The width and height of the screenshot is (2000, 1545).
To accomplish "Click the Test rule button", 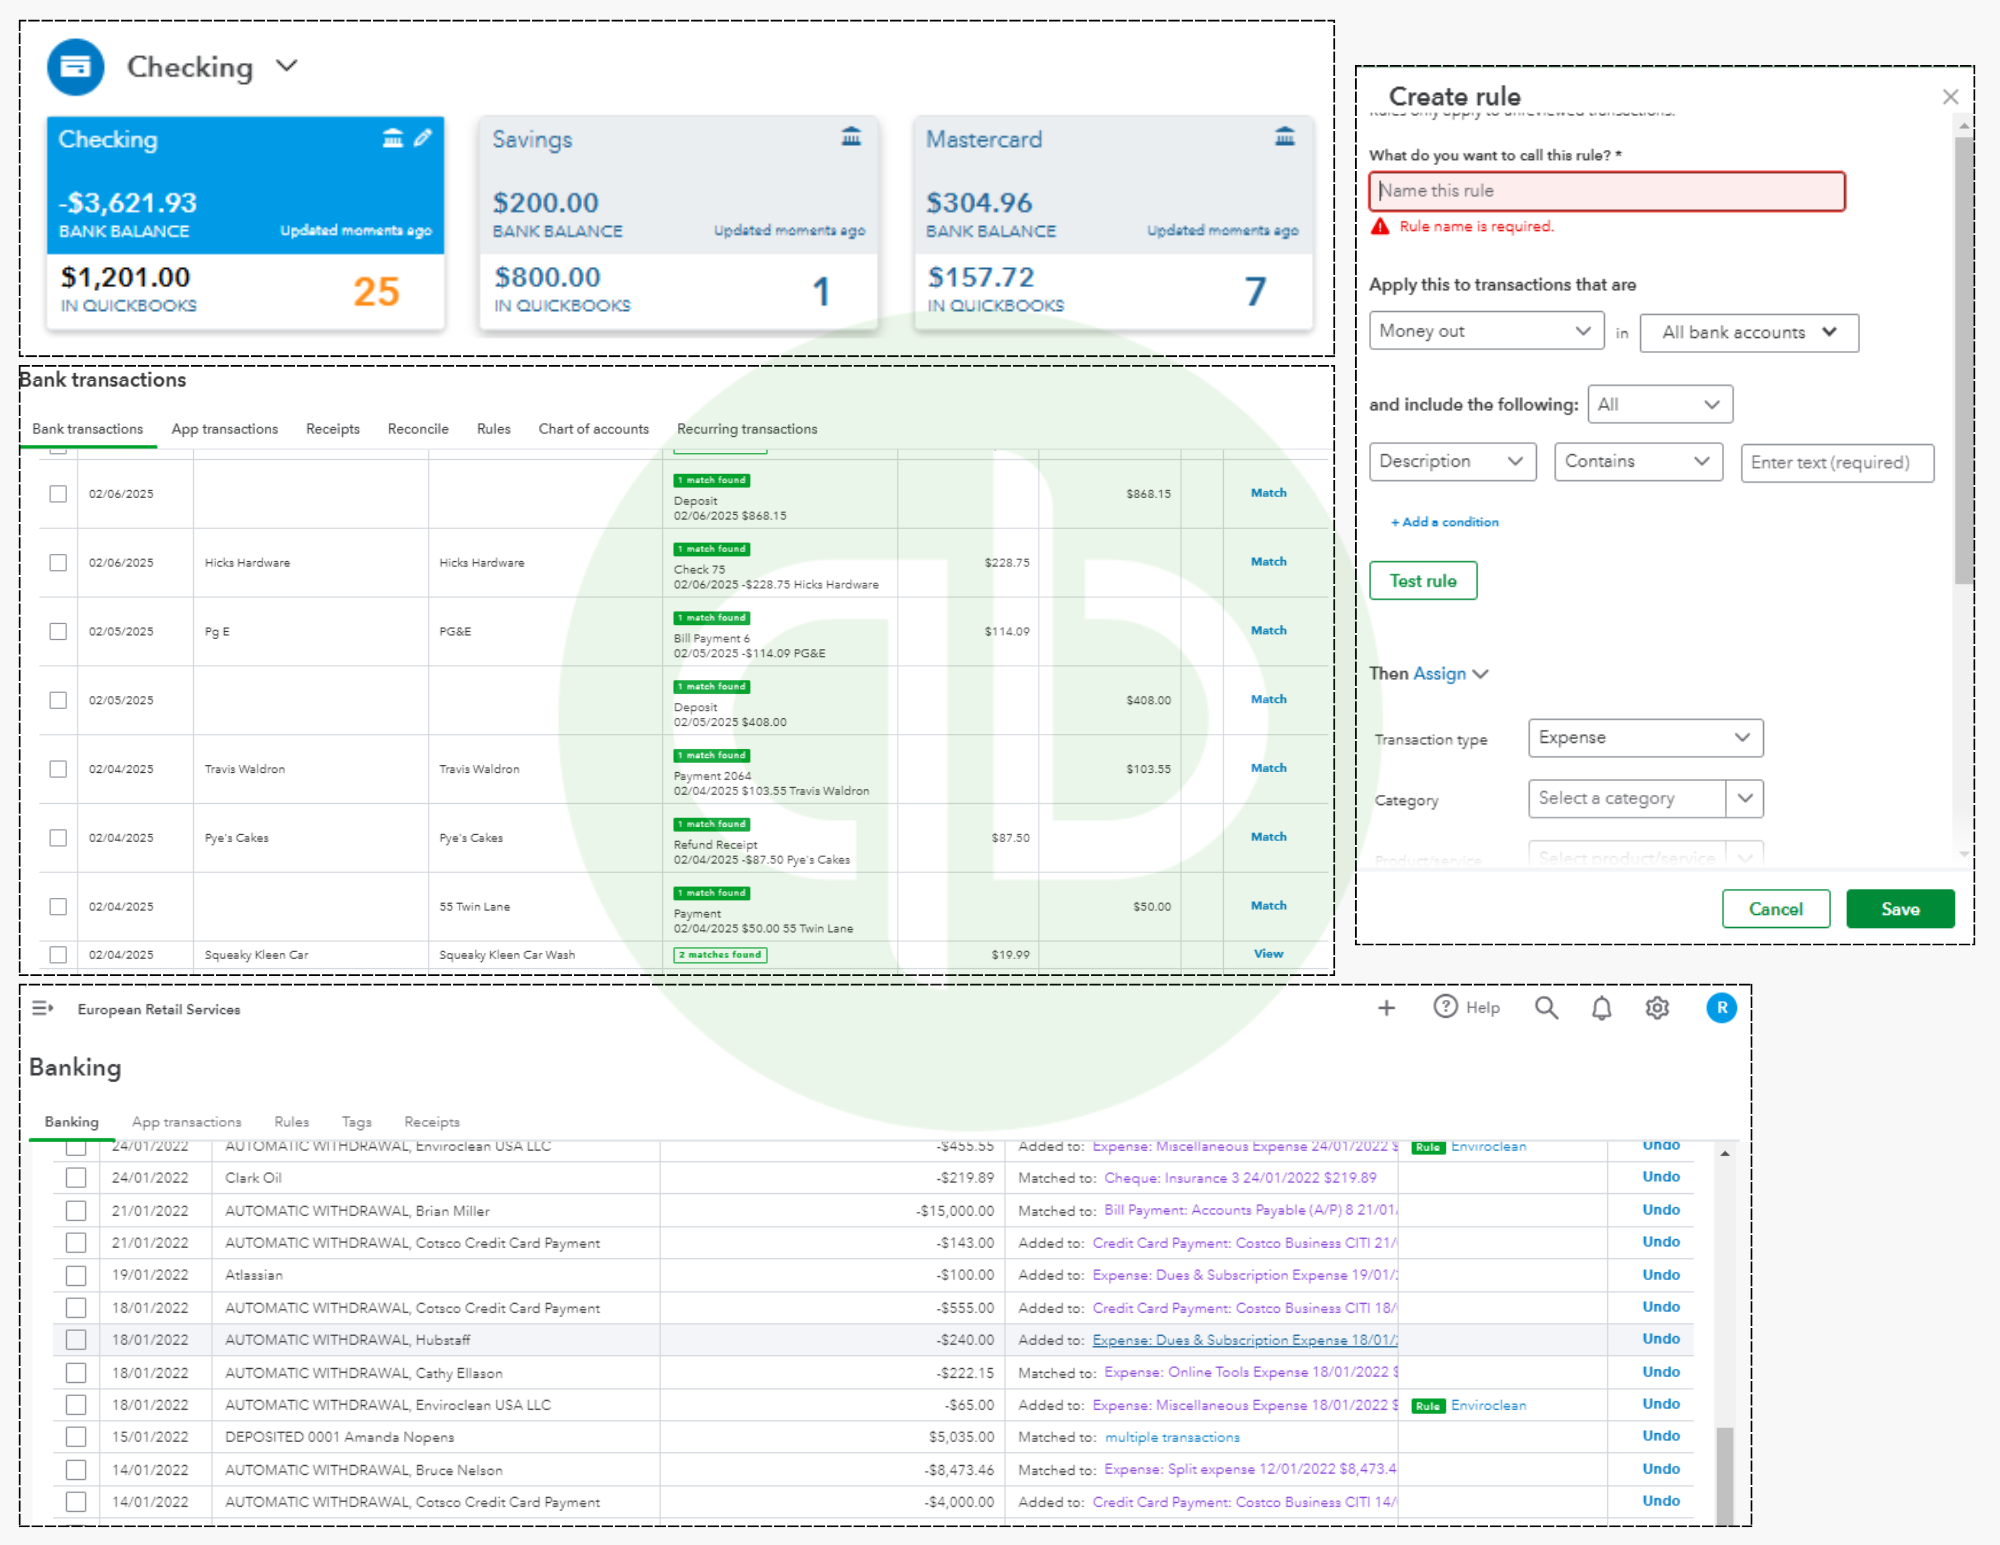I will 1422,581.
